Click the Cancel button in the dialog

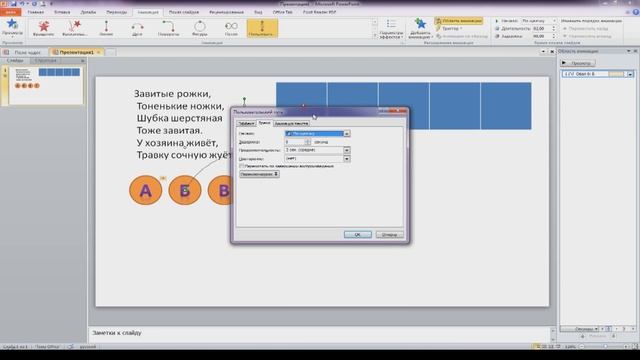coord(389,235)
